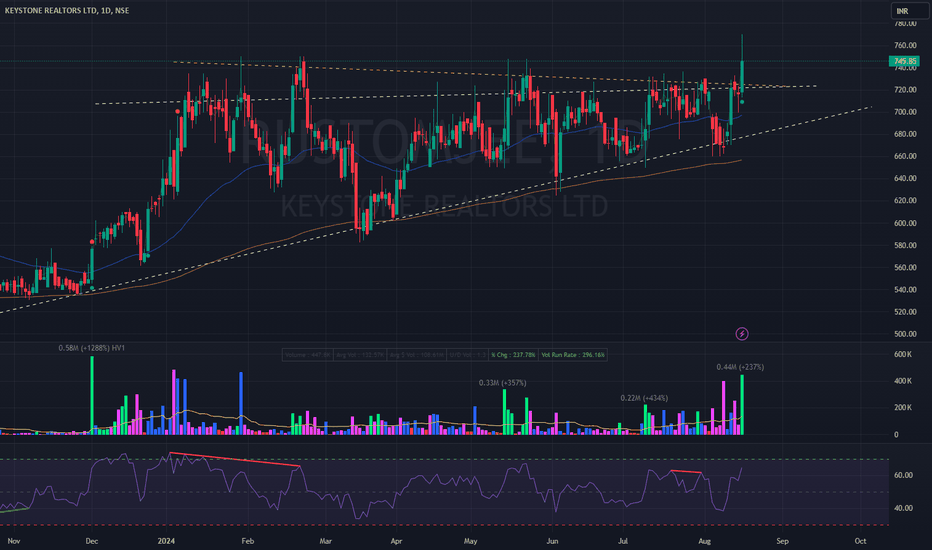Click the '0.22M (+434%)' volume label

tap(644, 398)
